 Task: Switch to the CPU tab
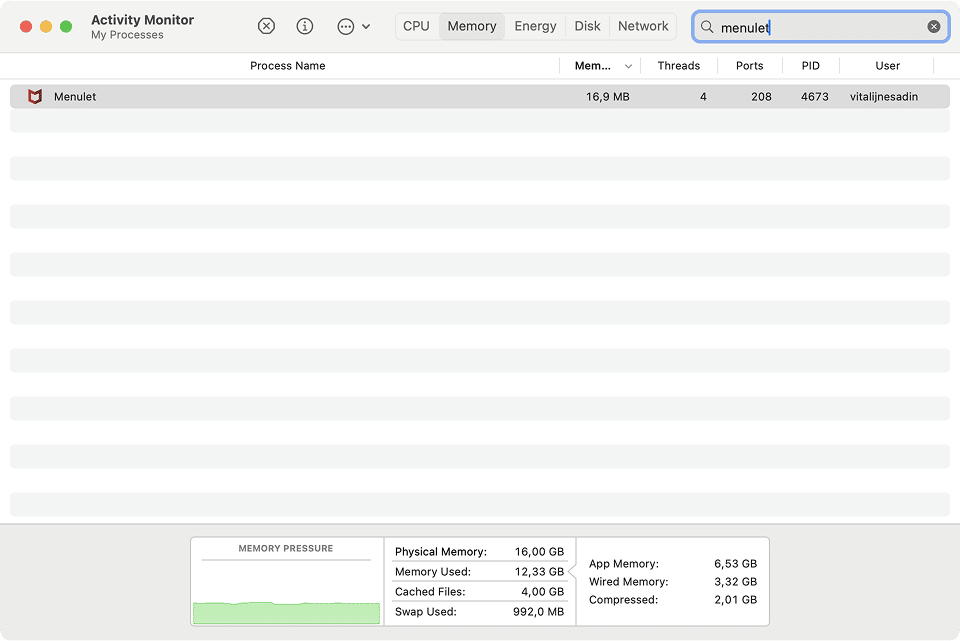(416, 26)
